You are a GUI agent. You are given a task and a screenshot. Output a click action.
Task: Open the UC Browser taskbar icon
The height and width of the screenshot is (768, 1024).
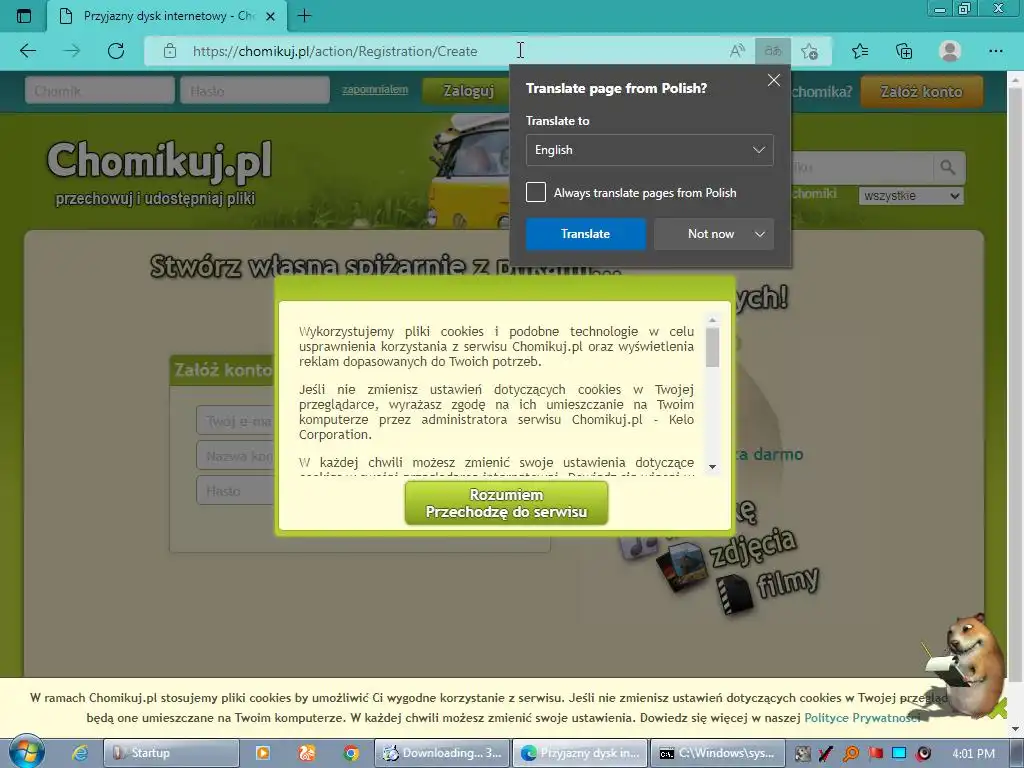click(307, 753)
